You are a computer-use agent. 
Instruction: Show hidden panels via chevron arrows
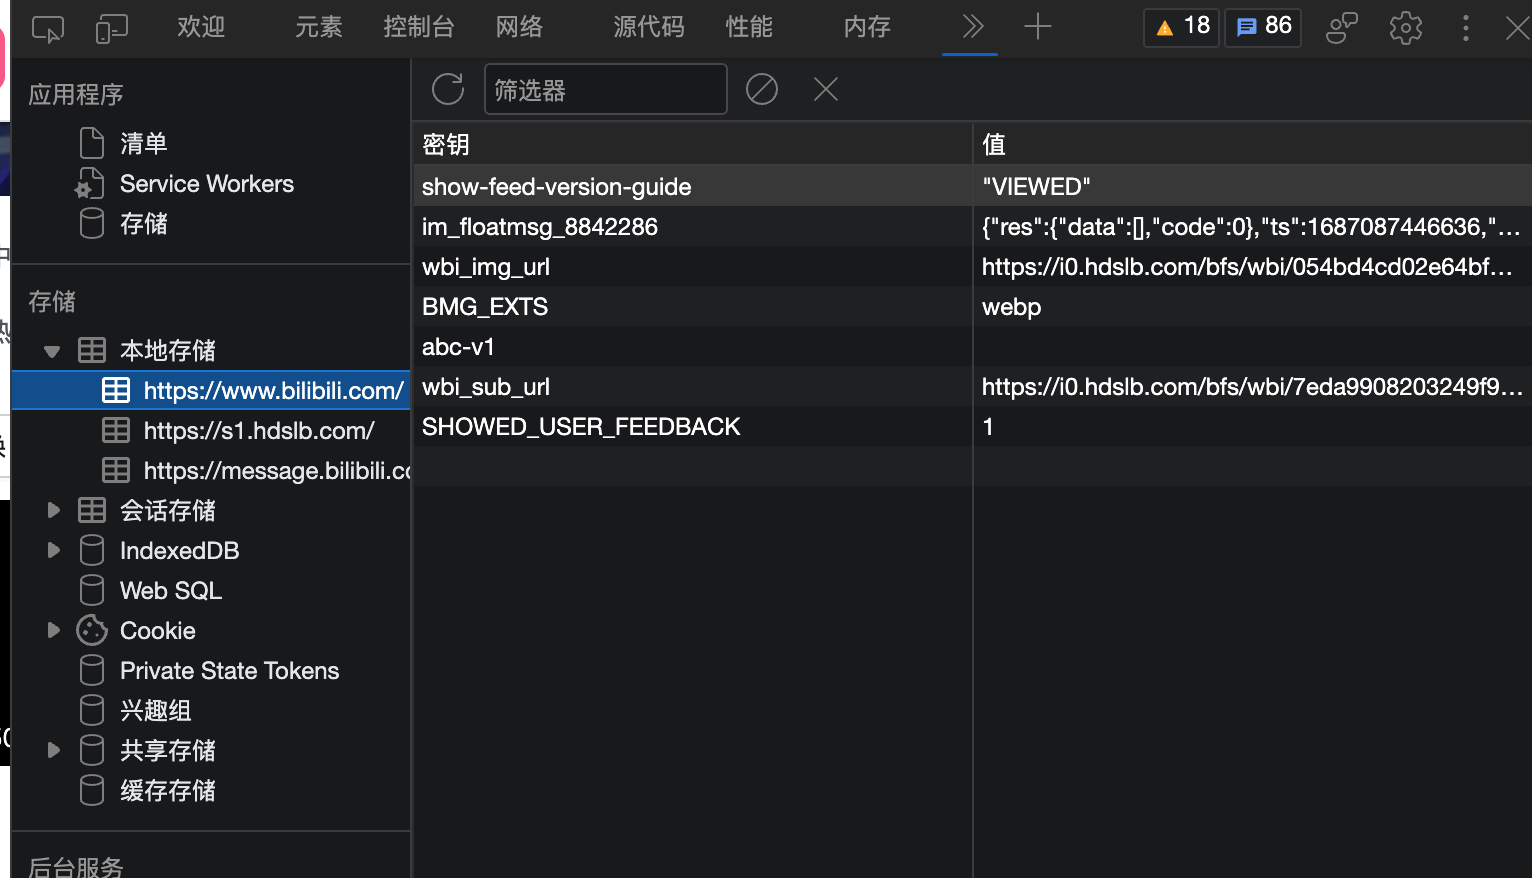point(969,27)
